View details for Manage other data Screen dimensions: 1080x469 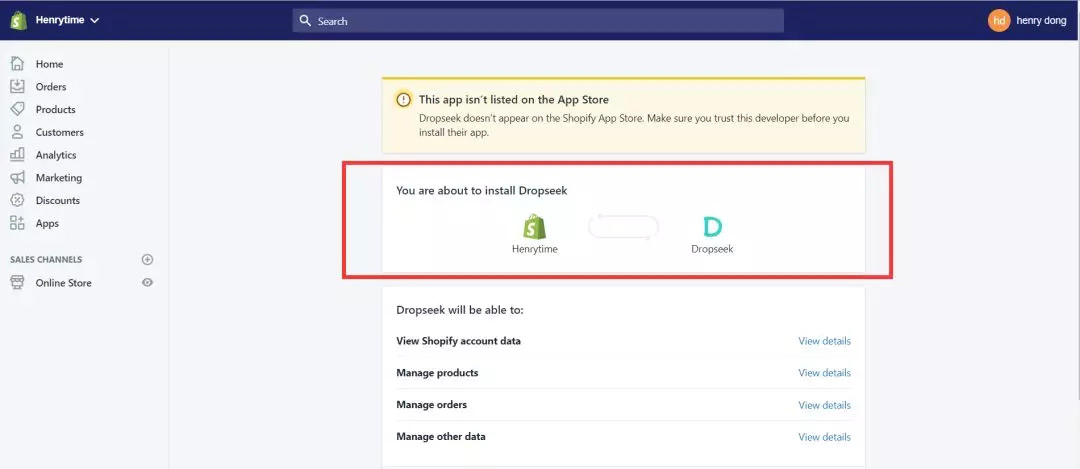coord(824,437)
